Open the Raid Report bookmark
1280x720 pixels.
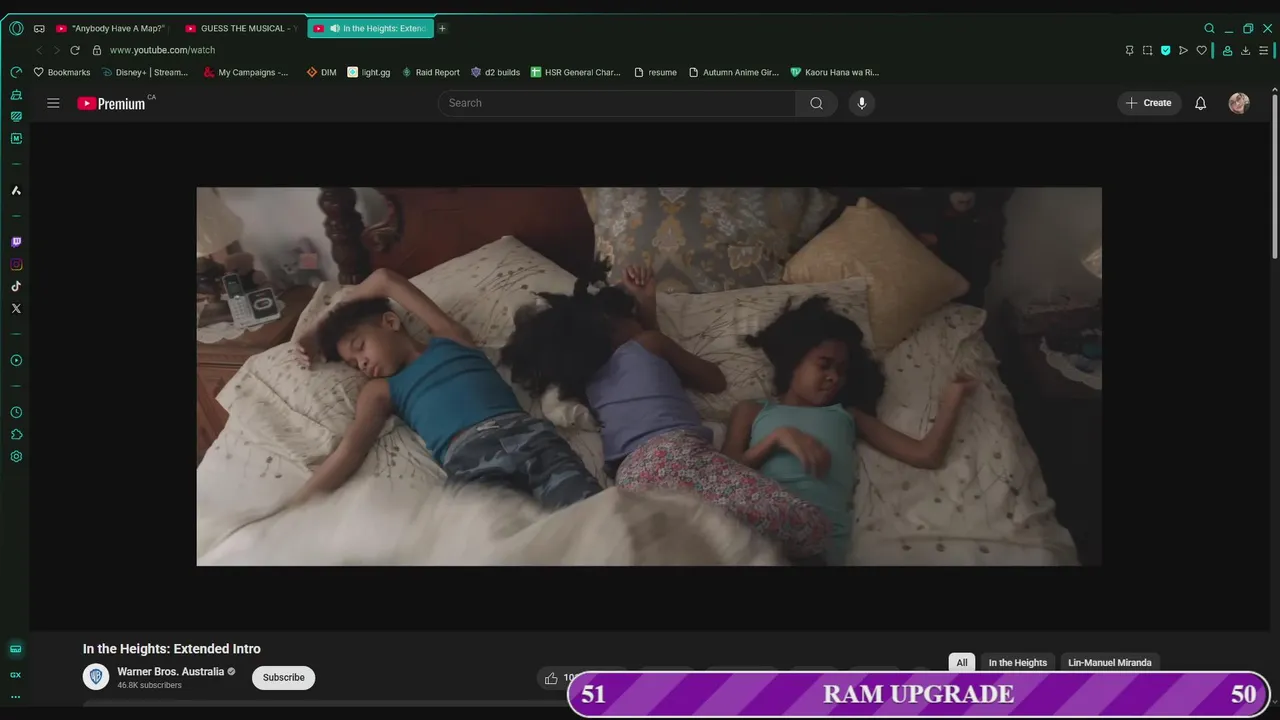(430, 72)
